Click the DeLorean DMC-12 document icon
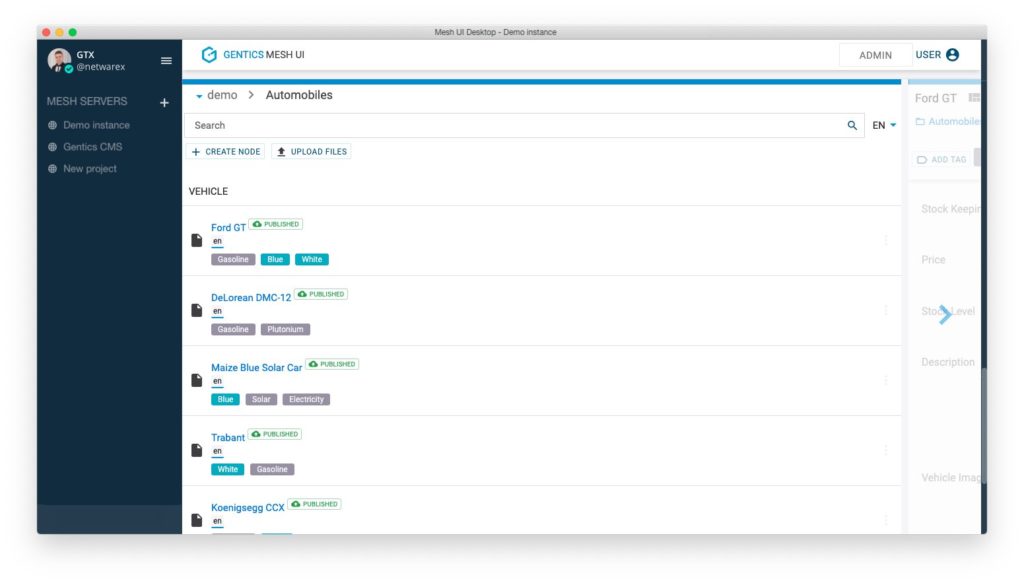This screenshot has width=1024, height=583. [197, 310]
